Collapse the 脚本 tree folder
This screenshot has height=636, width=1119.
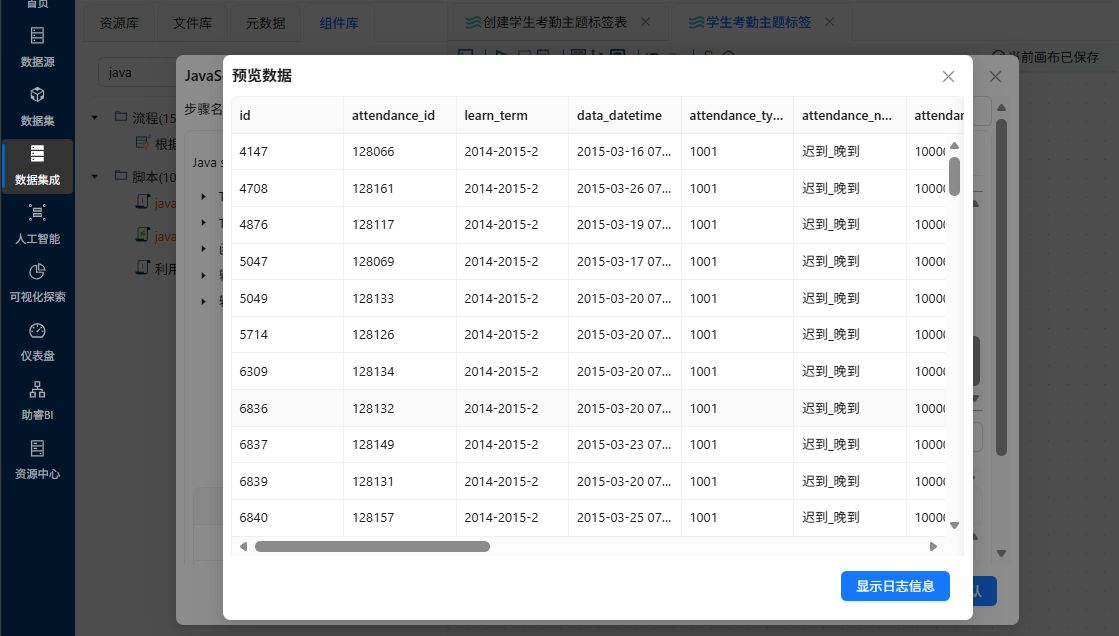[94, 176]
